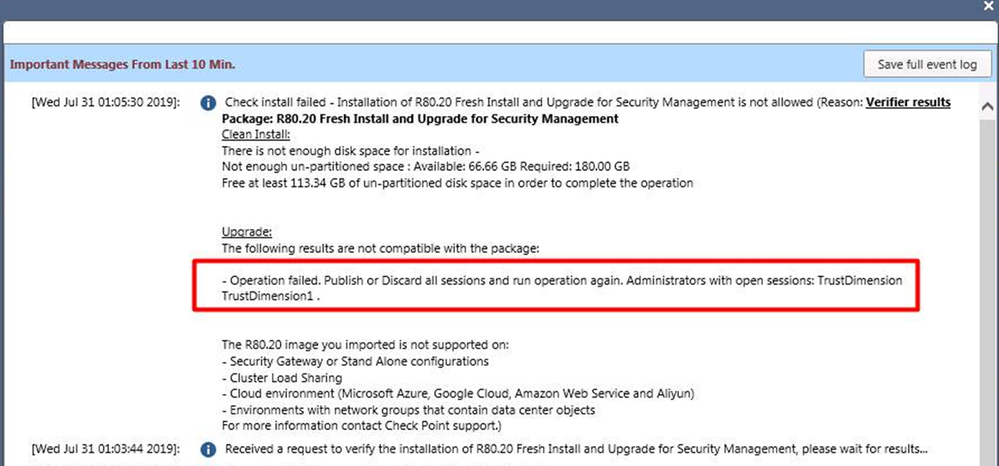Click the Save full event log button
999x466 pixels.
coord(927,64)
